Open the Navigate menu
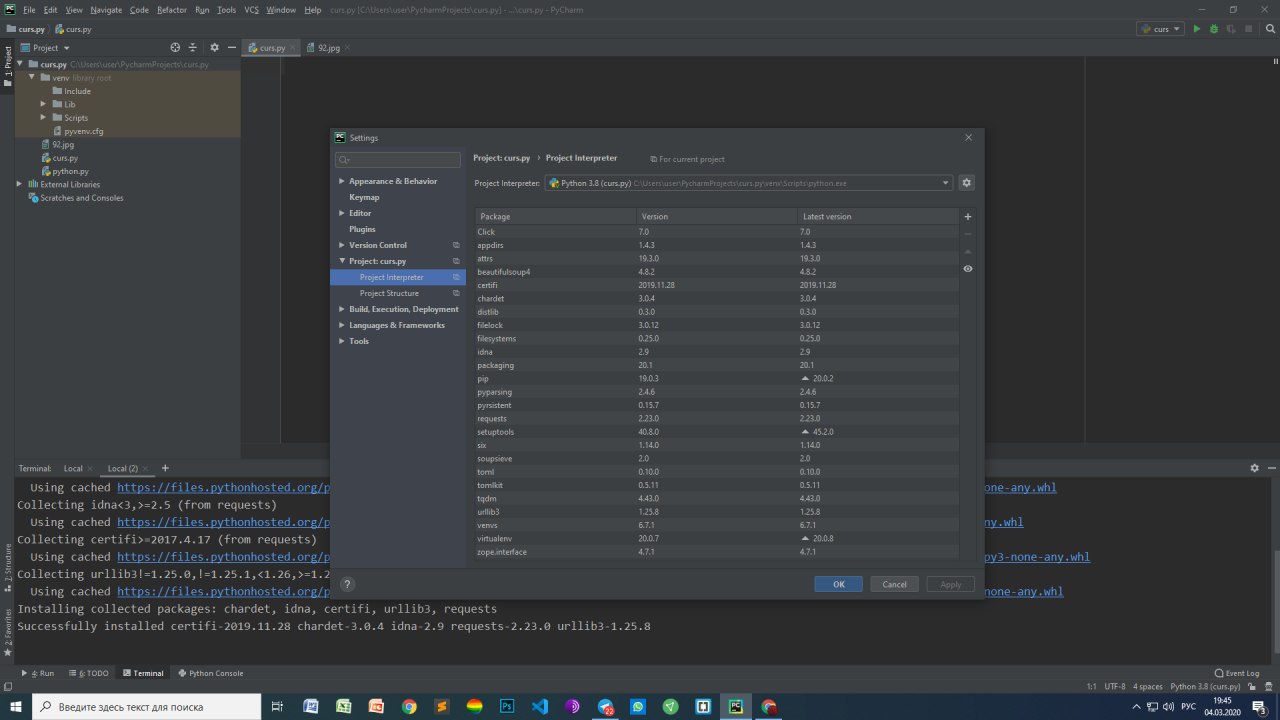 (106, 9)
